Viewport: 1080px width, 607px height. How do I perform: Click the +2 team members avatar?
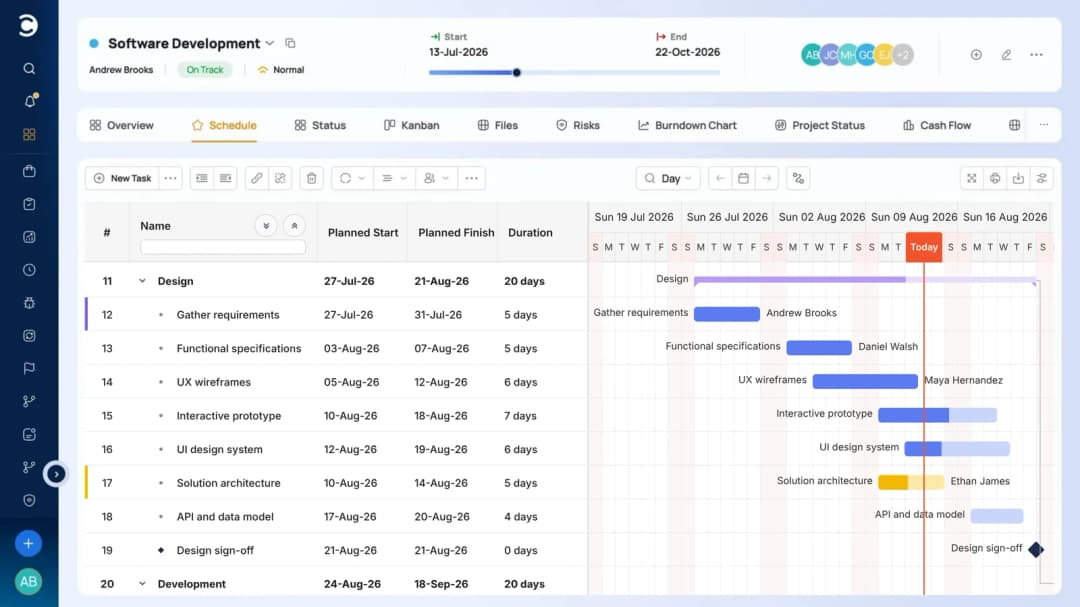[x=903, y=54]
